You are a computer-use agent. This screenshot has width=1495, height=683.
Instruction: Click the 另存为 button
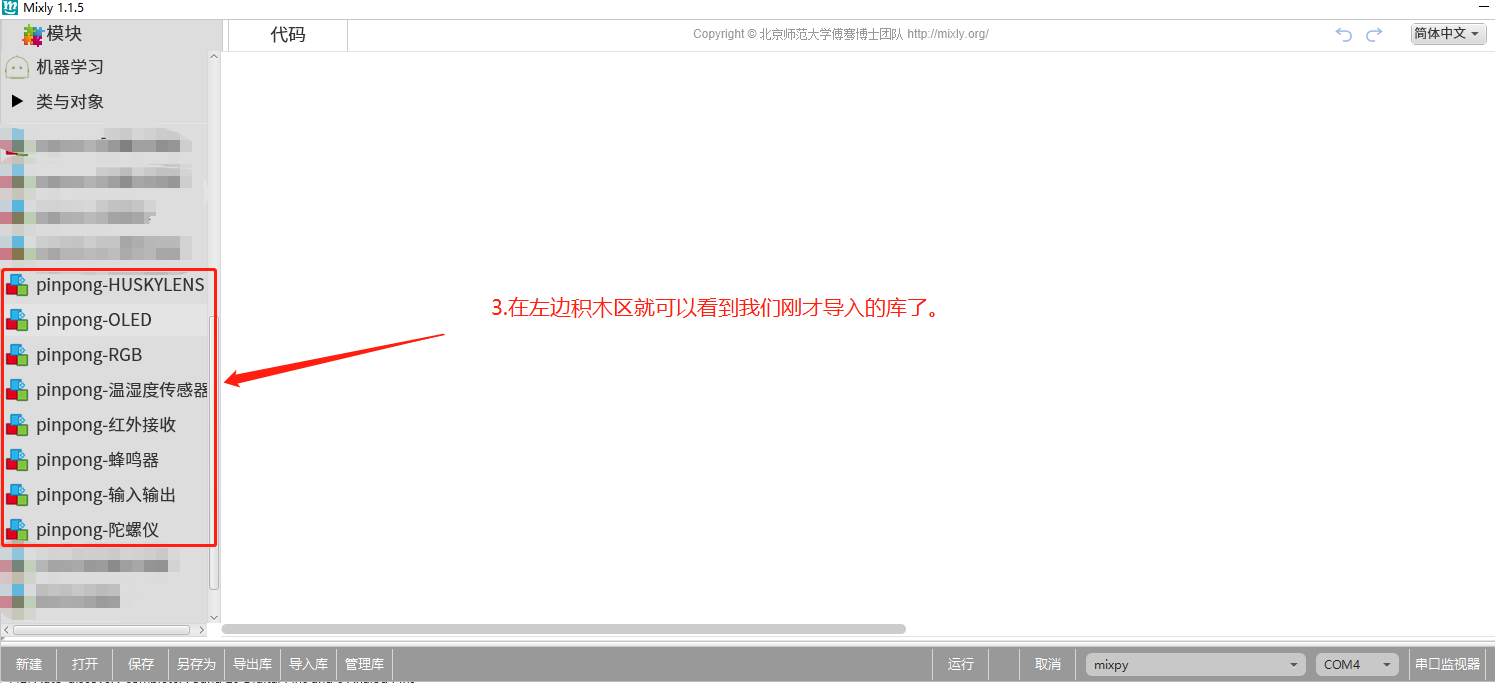(197, 664)
